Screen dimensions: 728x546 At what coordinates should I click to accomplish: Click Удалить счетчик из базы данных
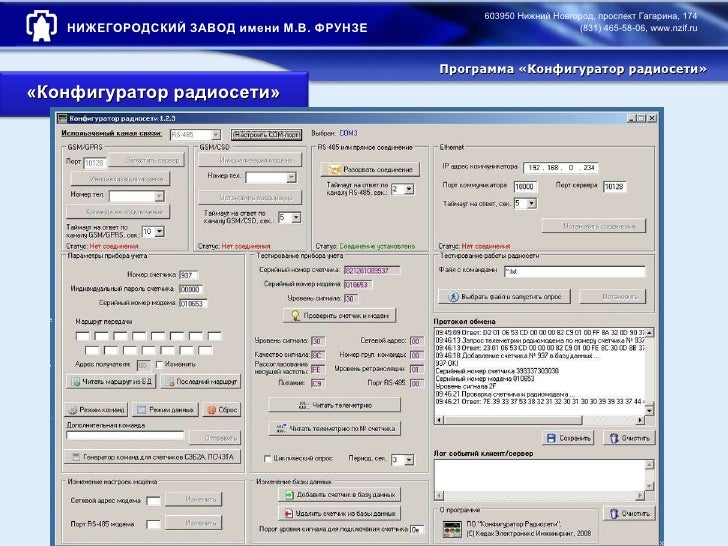[x=339, y=513]
